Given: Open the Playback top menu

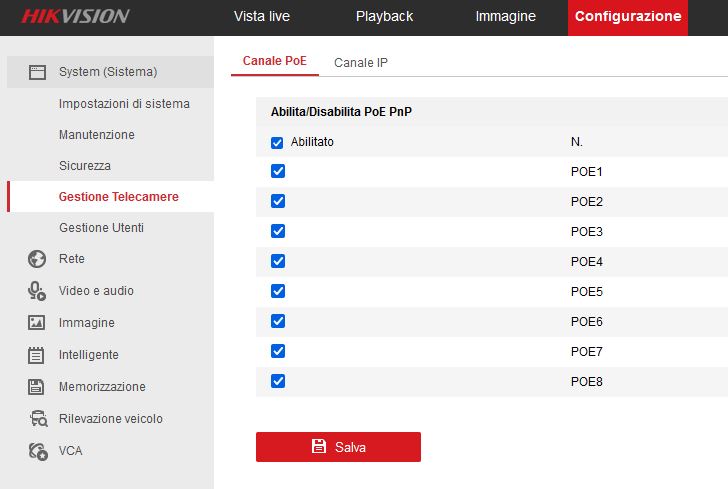Looking at the screenshot, I should pos(384,16).
